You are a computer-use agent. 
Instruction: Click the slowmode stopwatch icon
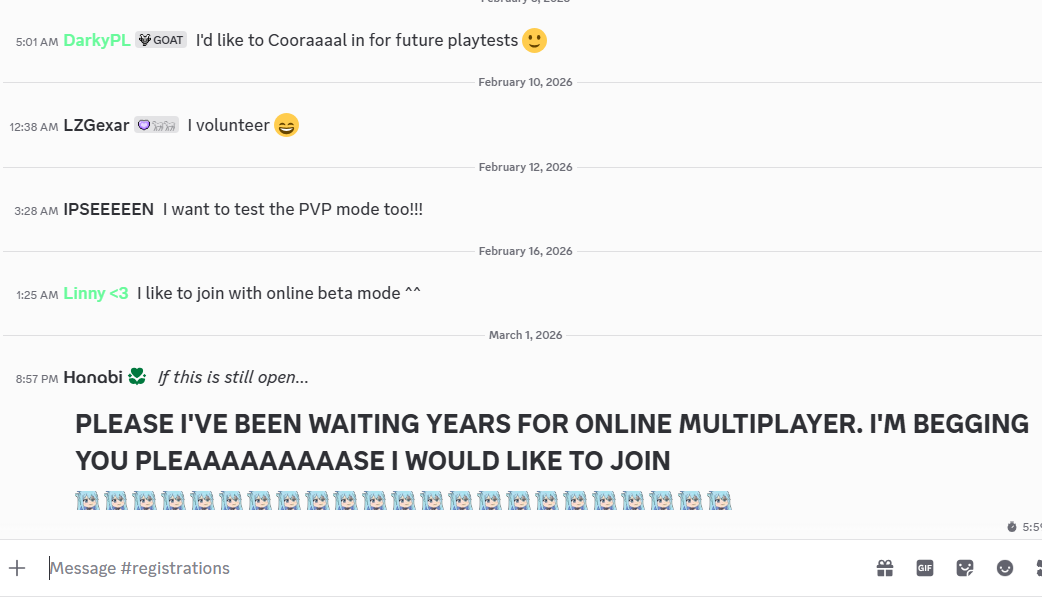point(1012,527)
